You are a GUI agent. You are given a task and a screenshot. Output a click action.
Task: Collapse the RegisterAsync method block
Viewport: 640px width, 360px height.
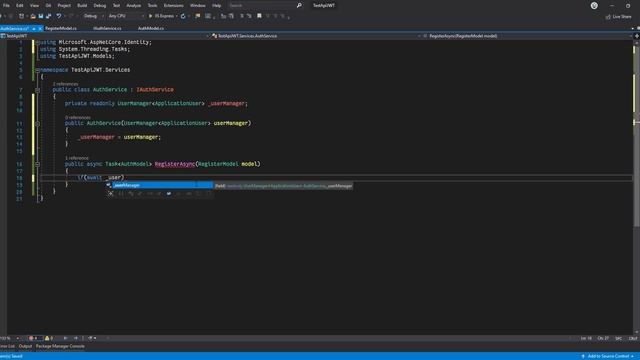tap(37, 164)
